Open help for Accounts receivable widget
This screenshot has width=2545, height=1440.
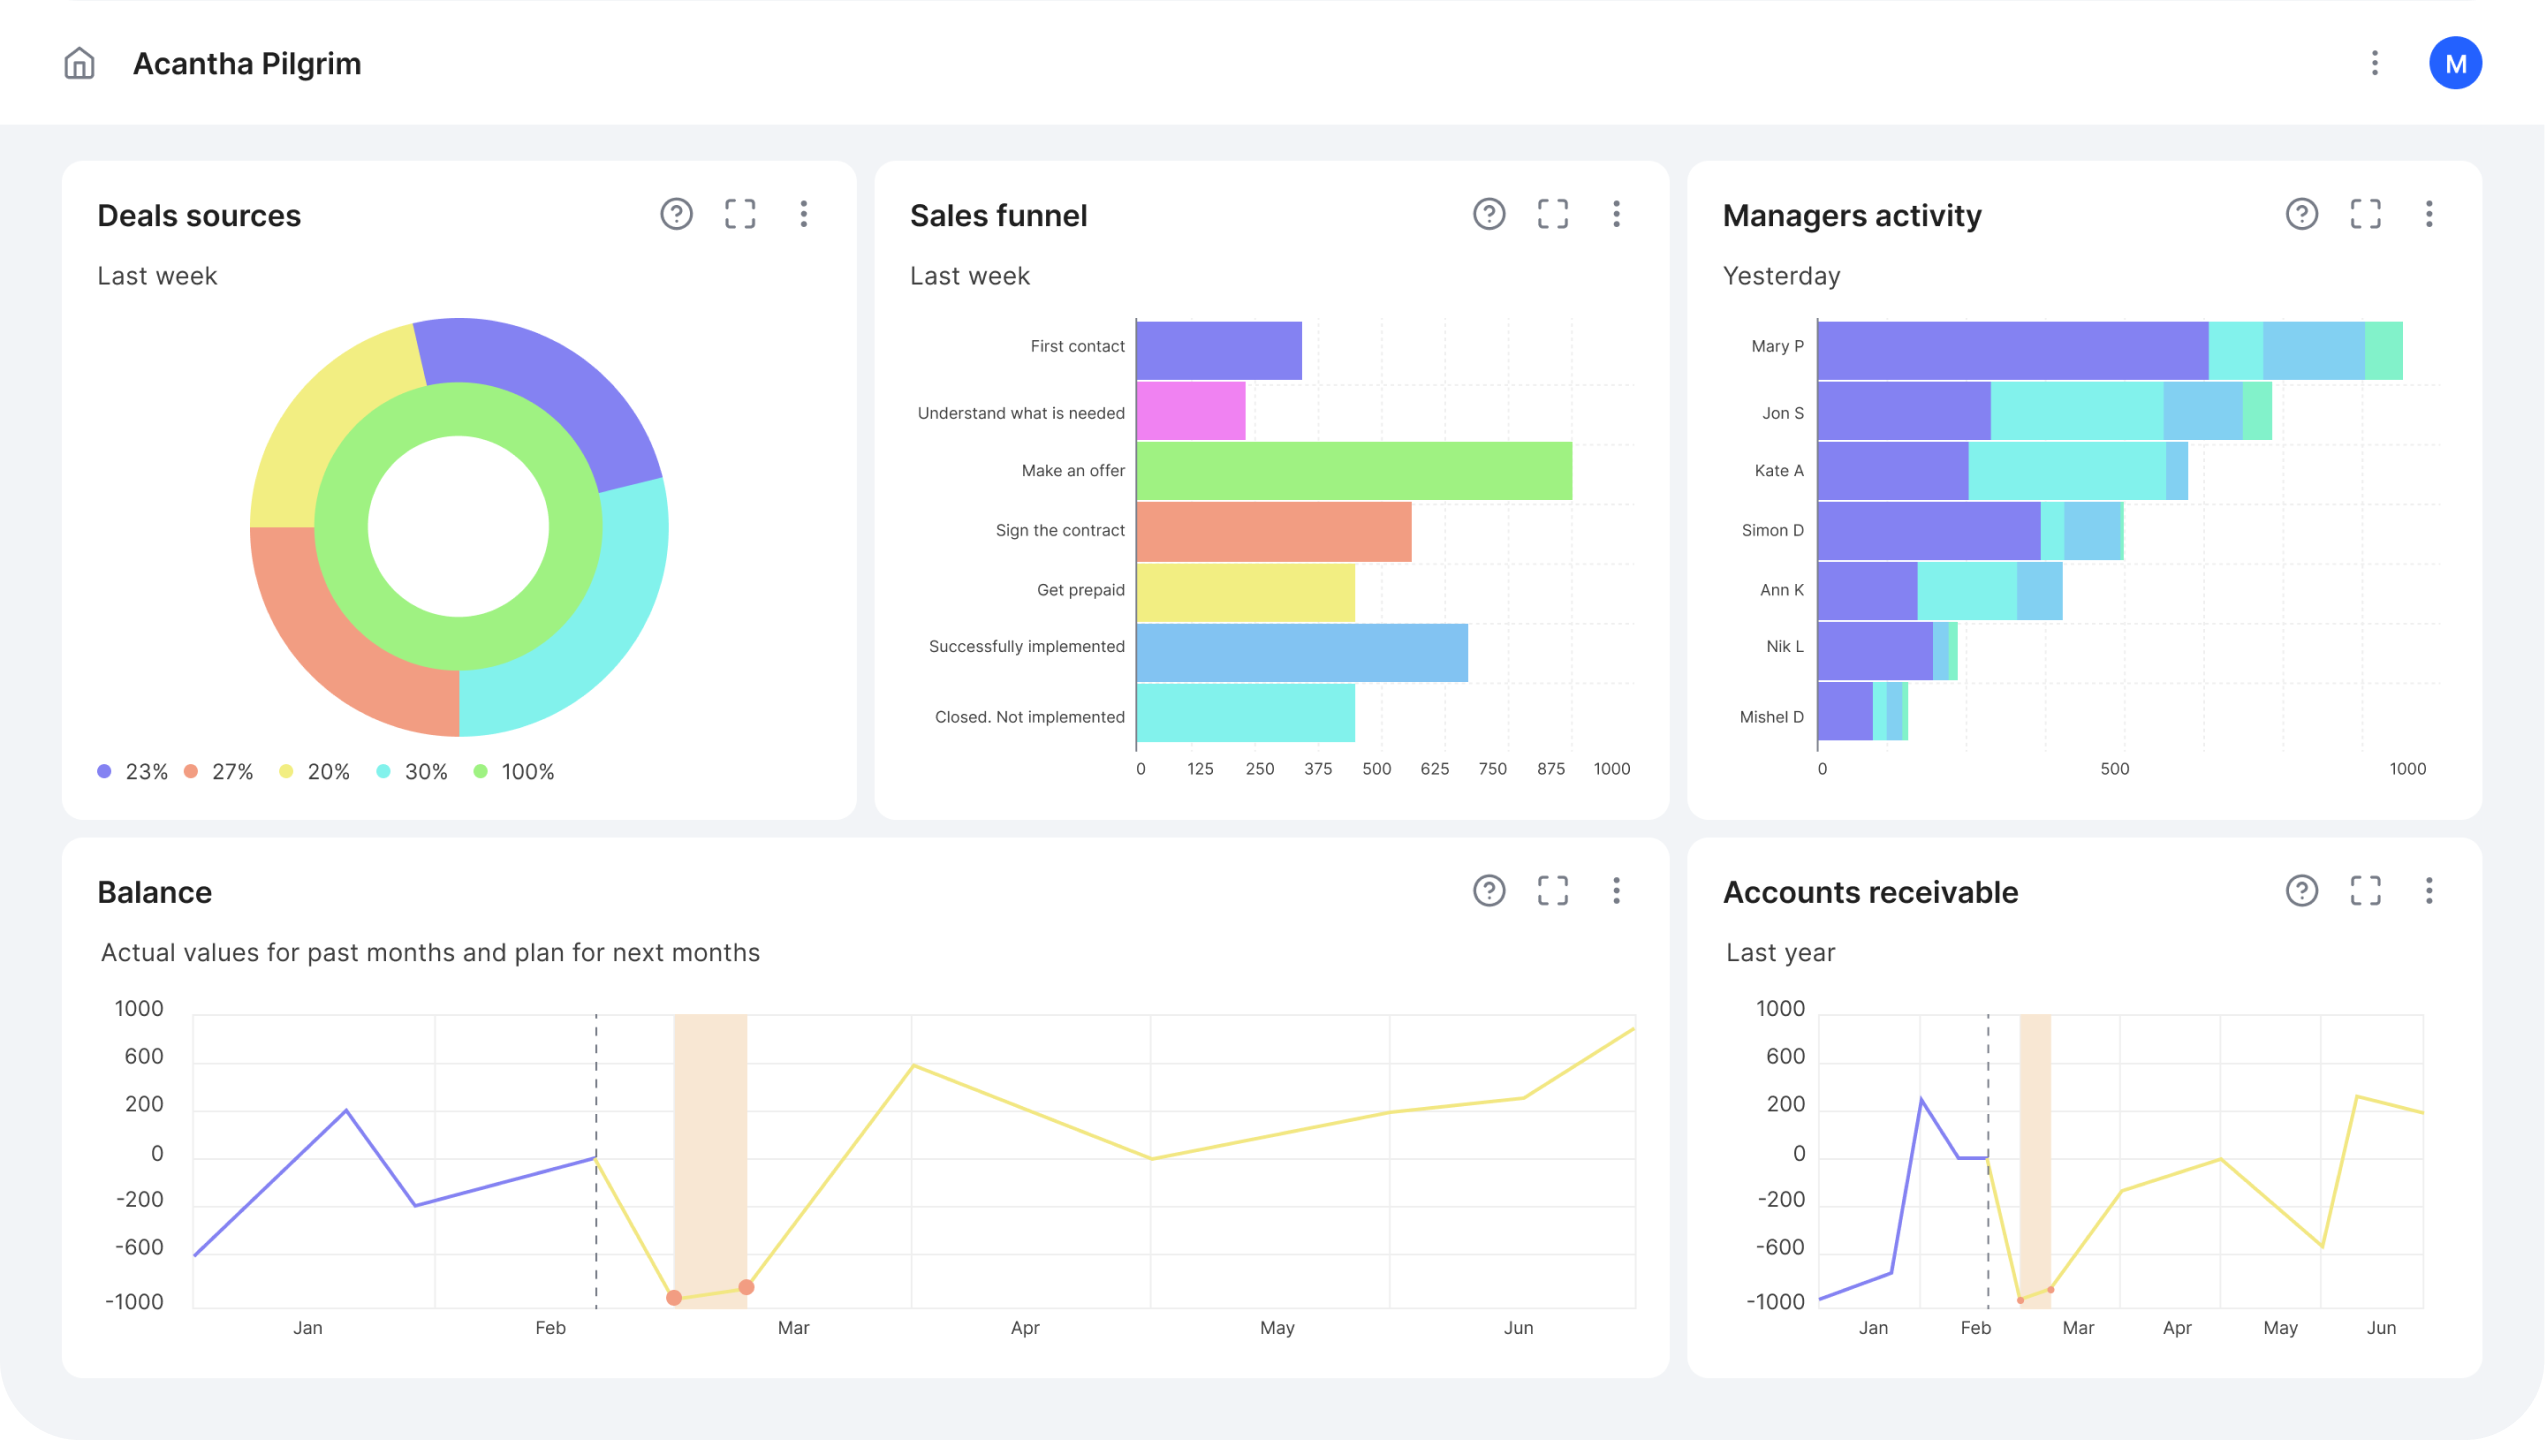pyautogui.click(x=2301, y=891)
